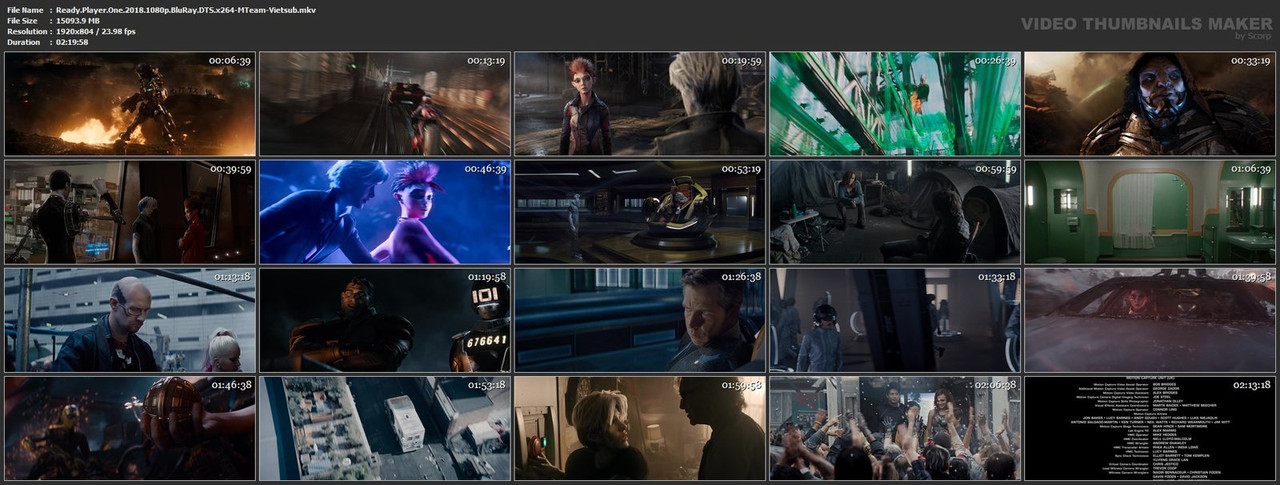Select the thumbnail stamped 00:33:19
Viewport: 1280px width, 485px height.
point(1150,104)
